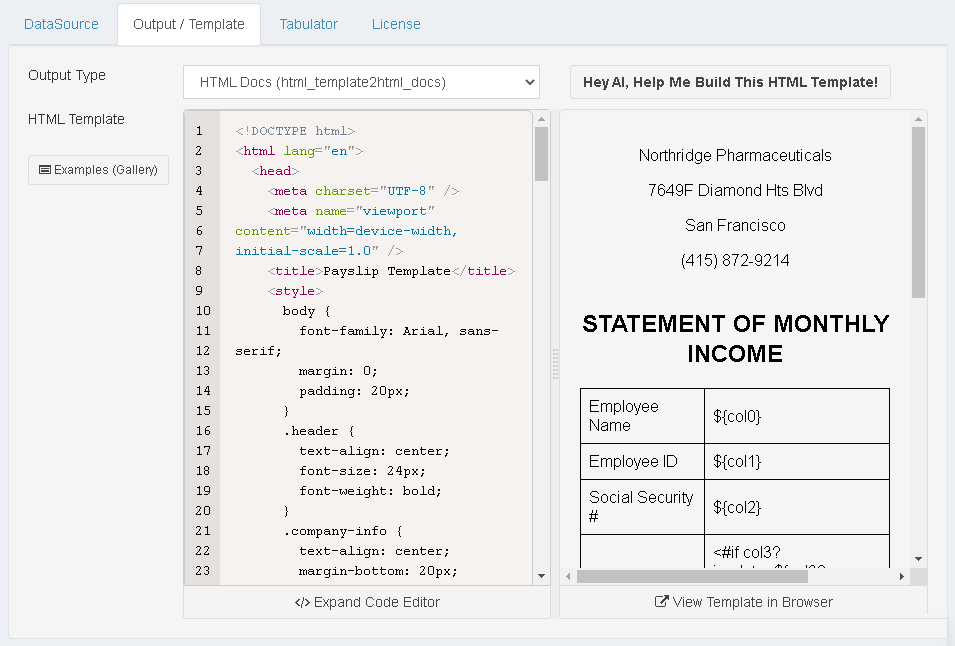Viewport: 955px width, 646px height.
Task: Switch to the DataSource tab
Action: point(61,24)
